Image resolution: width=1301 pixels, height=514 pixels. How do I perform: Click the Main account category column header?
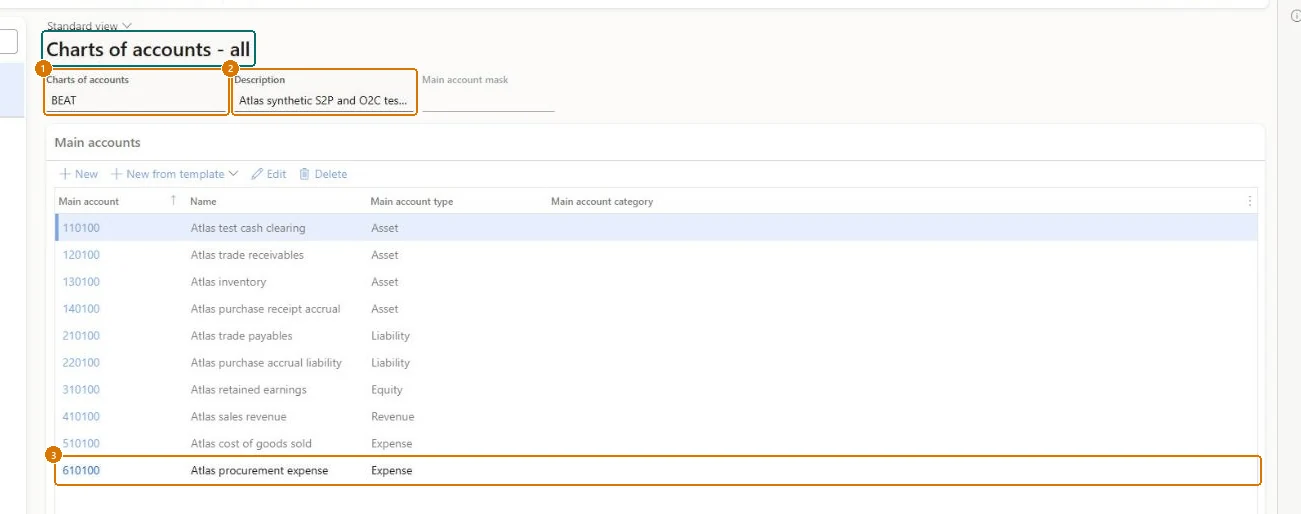tap(602, 201)
